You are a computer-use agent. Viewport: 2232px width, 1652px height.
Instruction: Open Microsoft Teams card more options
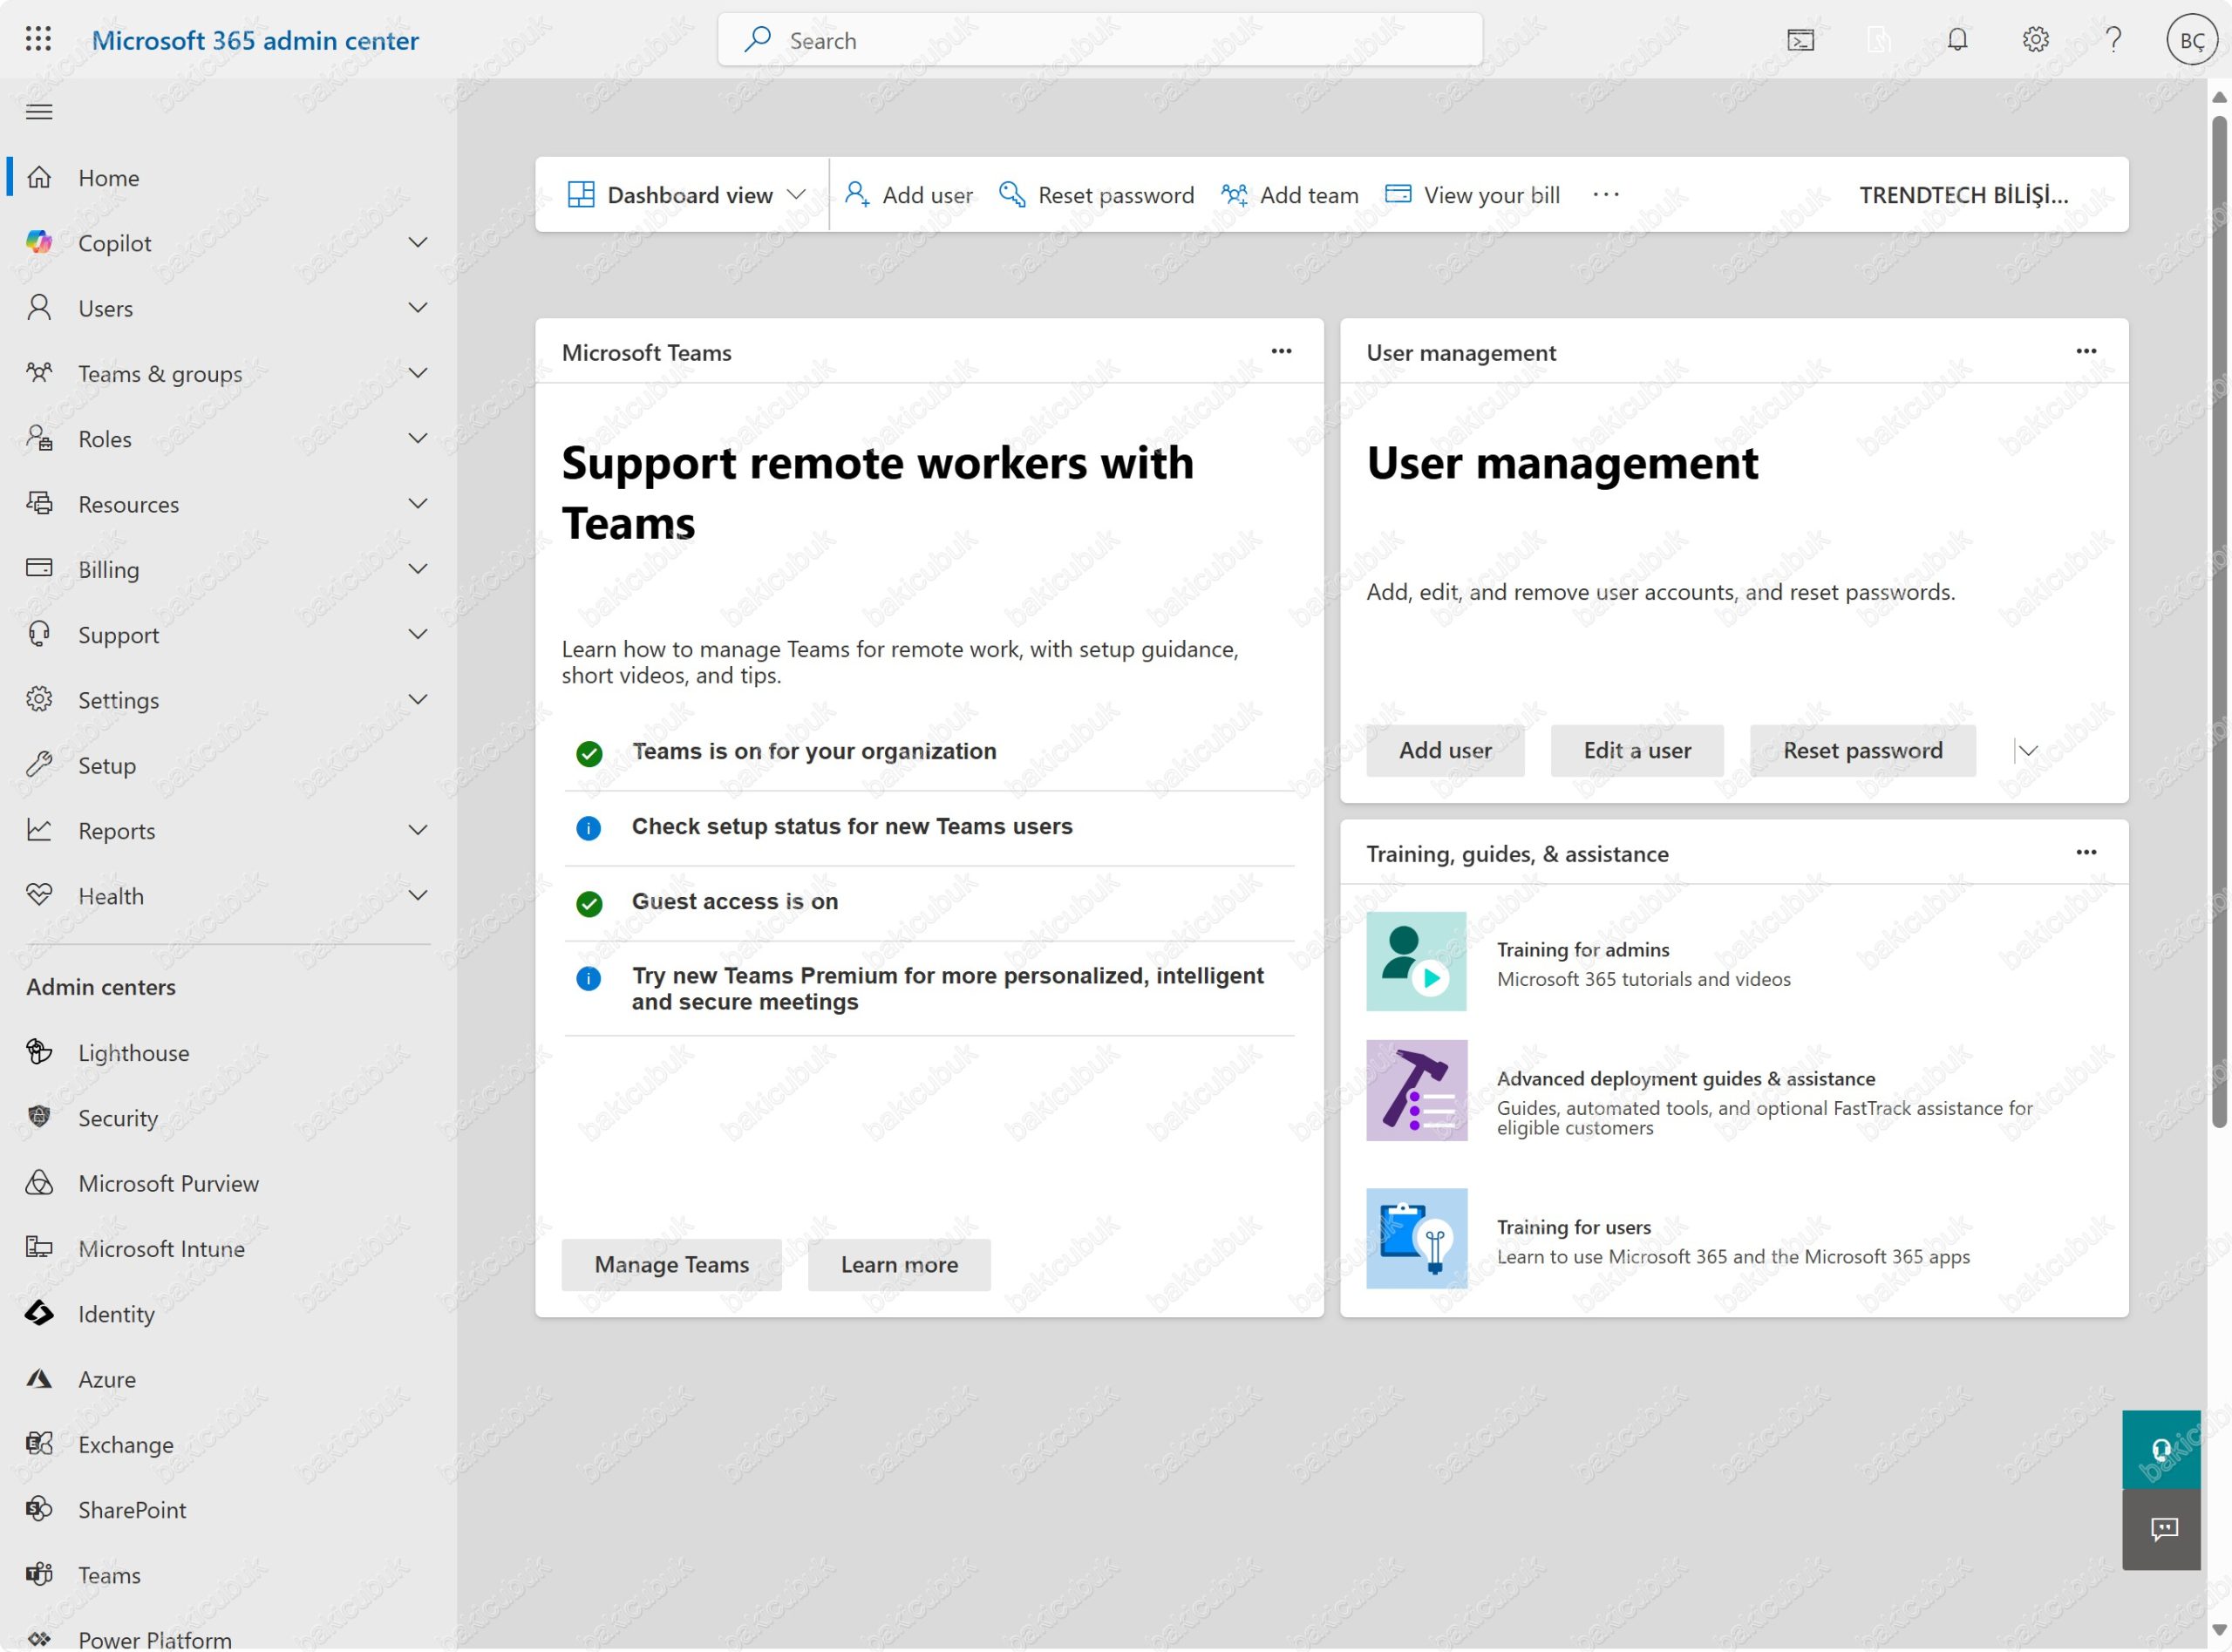(1281, 352)
